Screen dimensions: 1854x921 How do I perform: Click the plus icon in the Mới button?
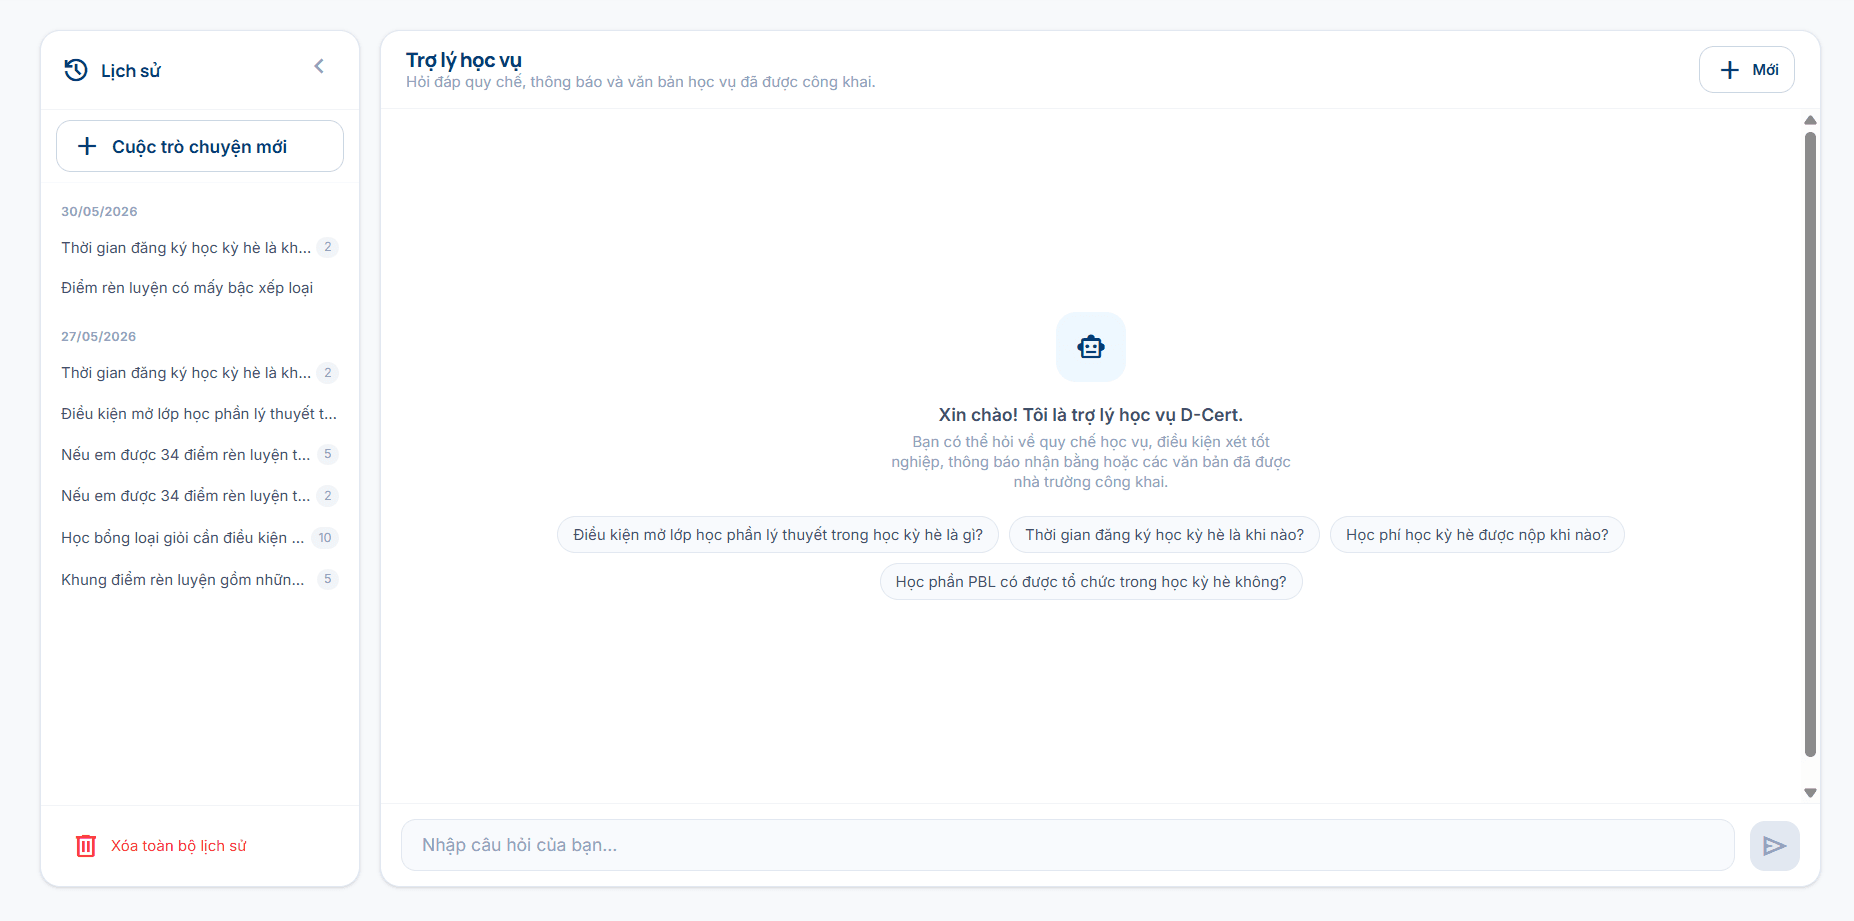pyautogui.click(x=1730, y=70)
